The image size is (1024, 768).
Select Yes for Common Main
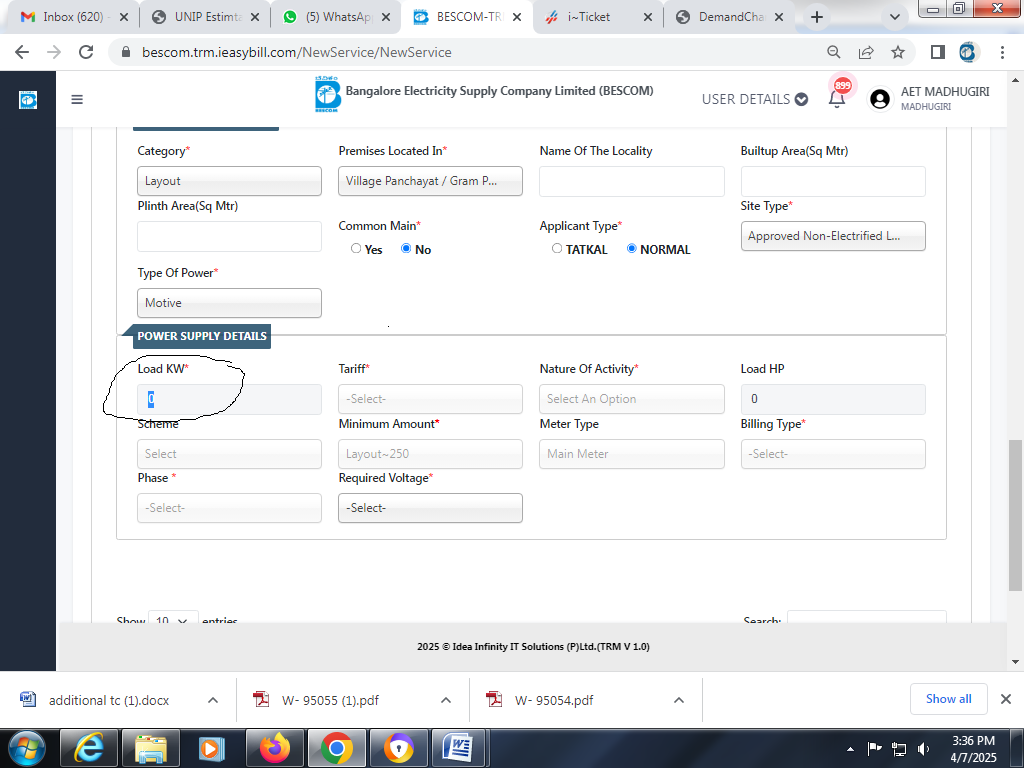[x=356, y=248]
